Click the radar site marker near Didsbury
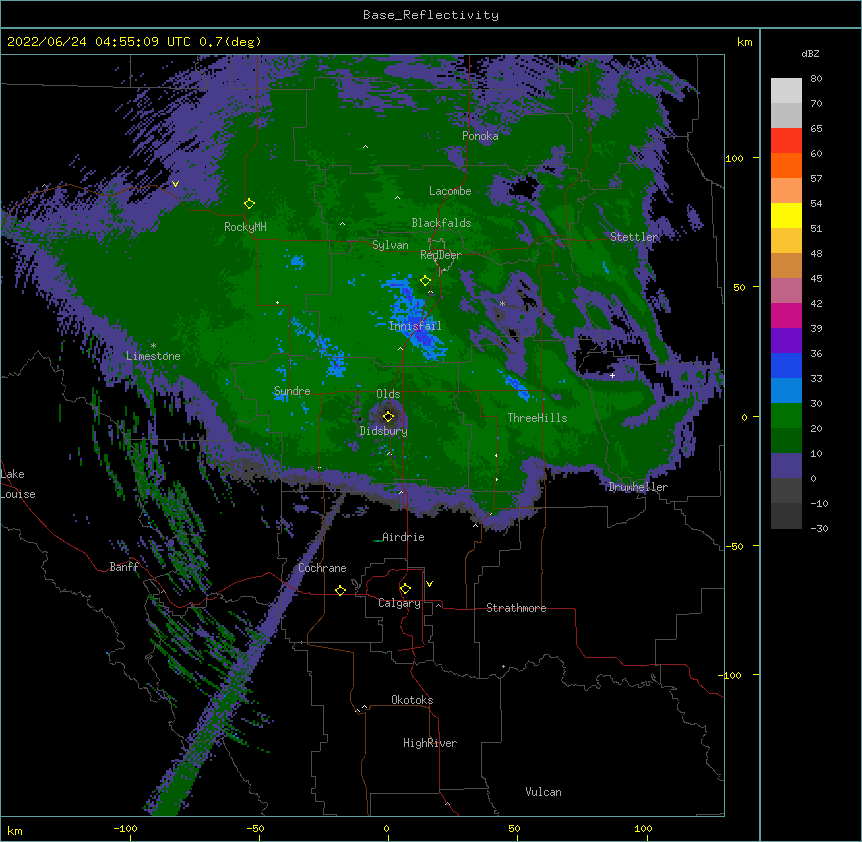Image resolution: width=862 pixels, height=842 pixels. tap(388, 416)
